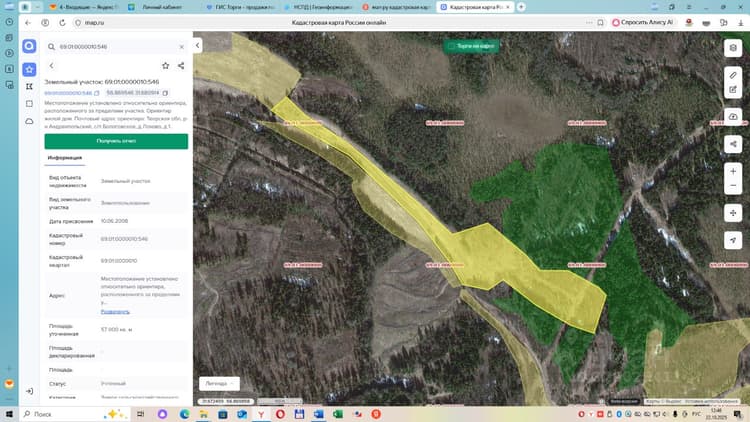Switch to the 'Информация' tab
Viewport: 750px width, 422px height.
click(x=65, y=157)
